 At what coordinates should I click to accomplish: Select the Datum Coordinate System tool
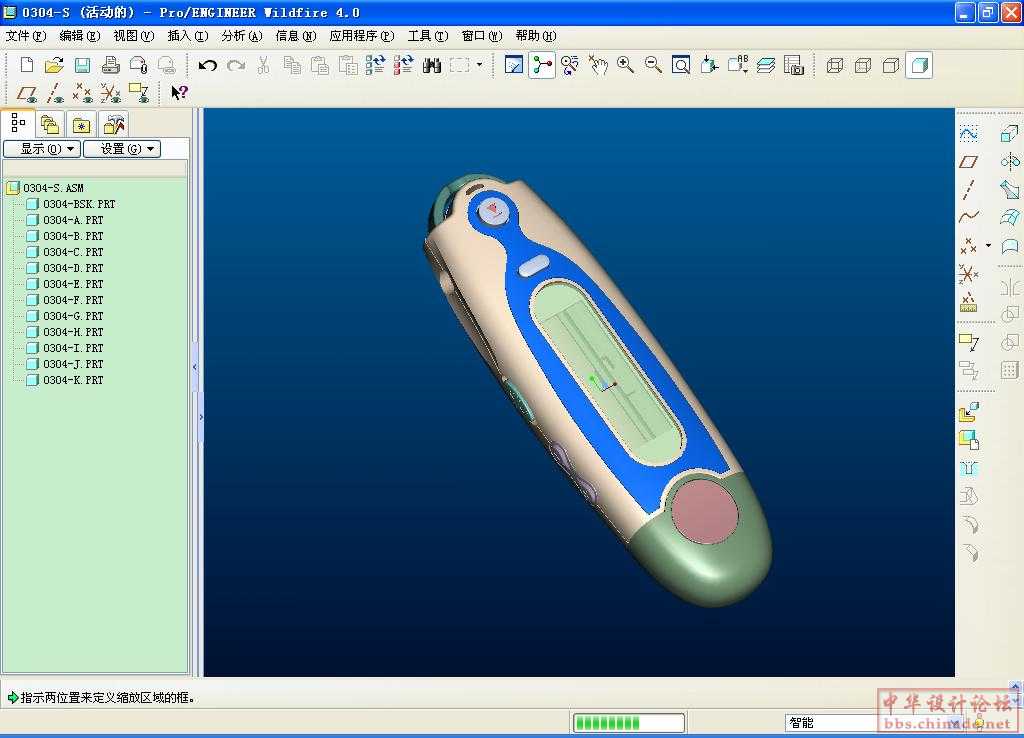[x=968, y=274]
